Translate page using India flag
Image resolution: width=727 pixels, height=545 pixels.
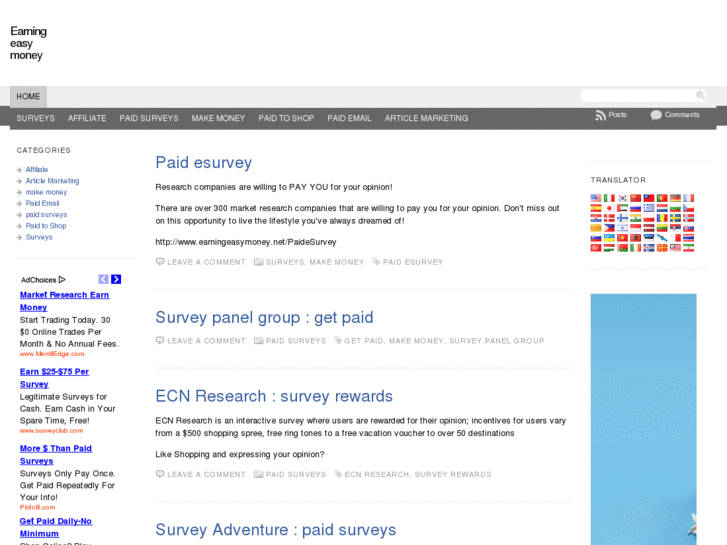[636, 218]
